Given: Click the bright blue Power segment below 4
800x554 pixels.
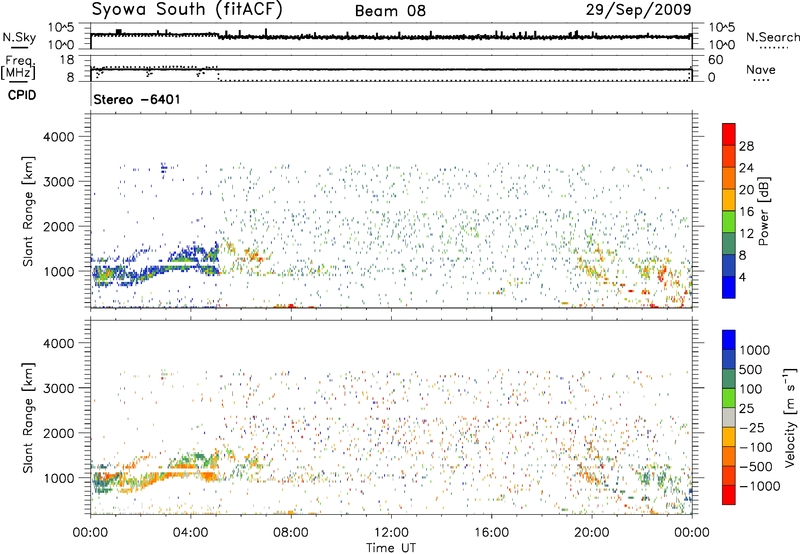Looking at the screenshot, I should [729, 287].
